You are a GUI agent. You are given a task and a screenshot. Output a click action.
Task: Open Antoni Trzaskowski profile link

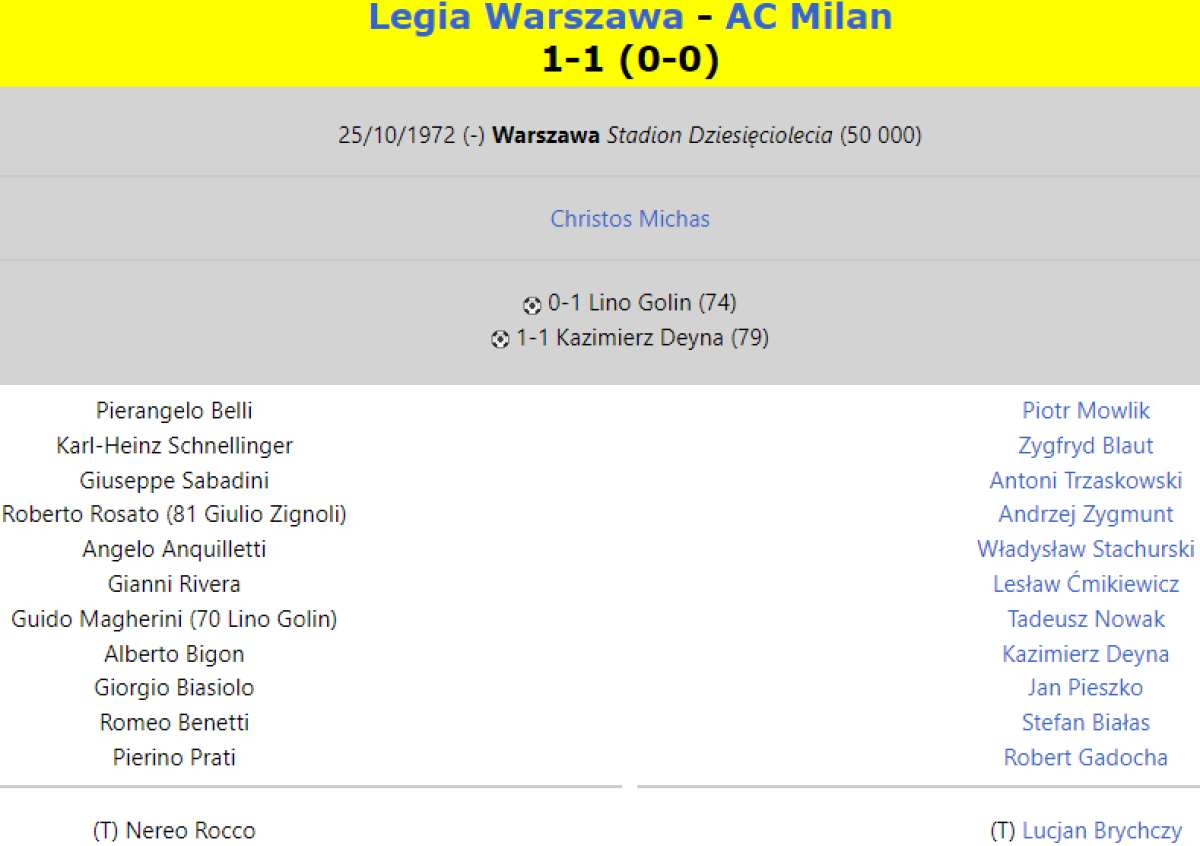(x=1086, y=481)
